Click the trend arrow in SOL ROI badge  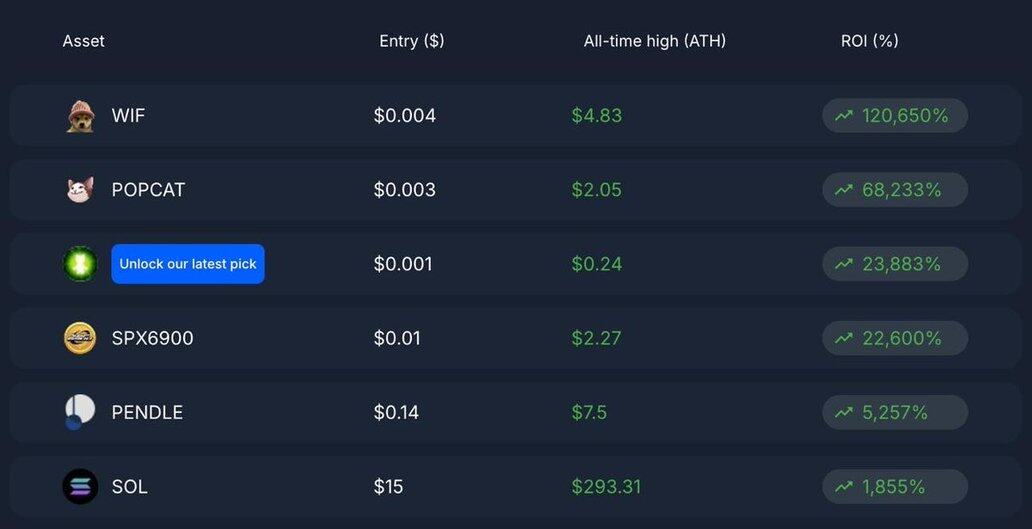844,487
